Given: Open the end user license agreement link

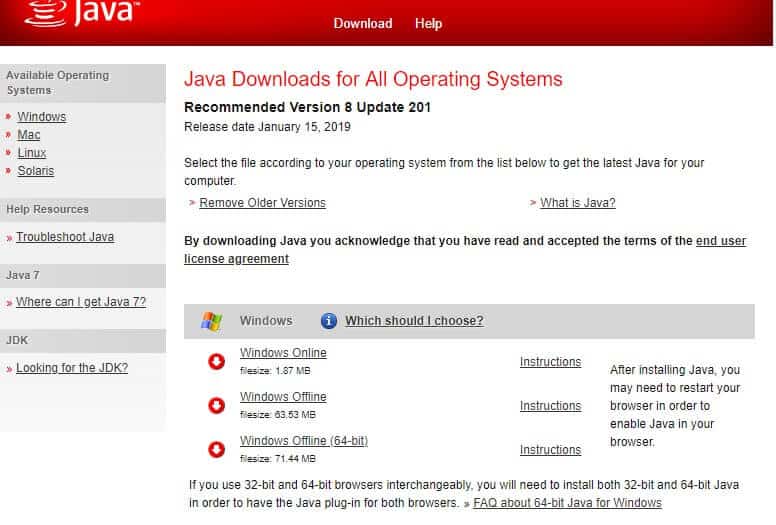Looking at the screenshot, I should [721, 241].
